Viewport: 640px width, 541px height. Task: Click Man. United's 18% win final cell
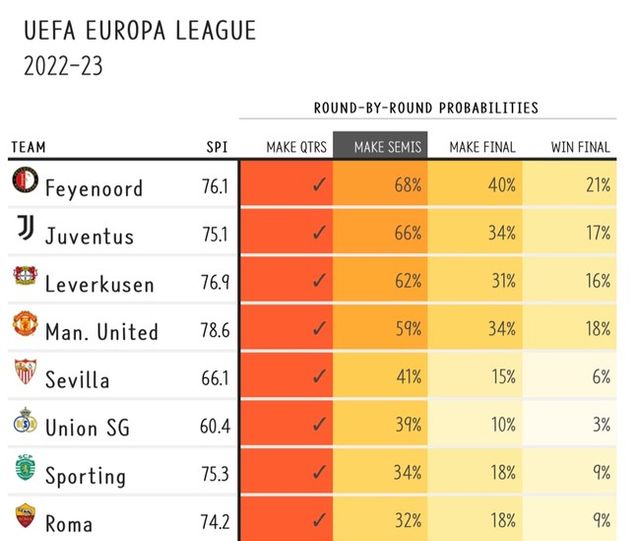598,329
